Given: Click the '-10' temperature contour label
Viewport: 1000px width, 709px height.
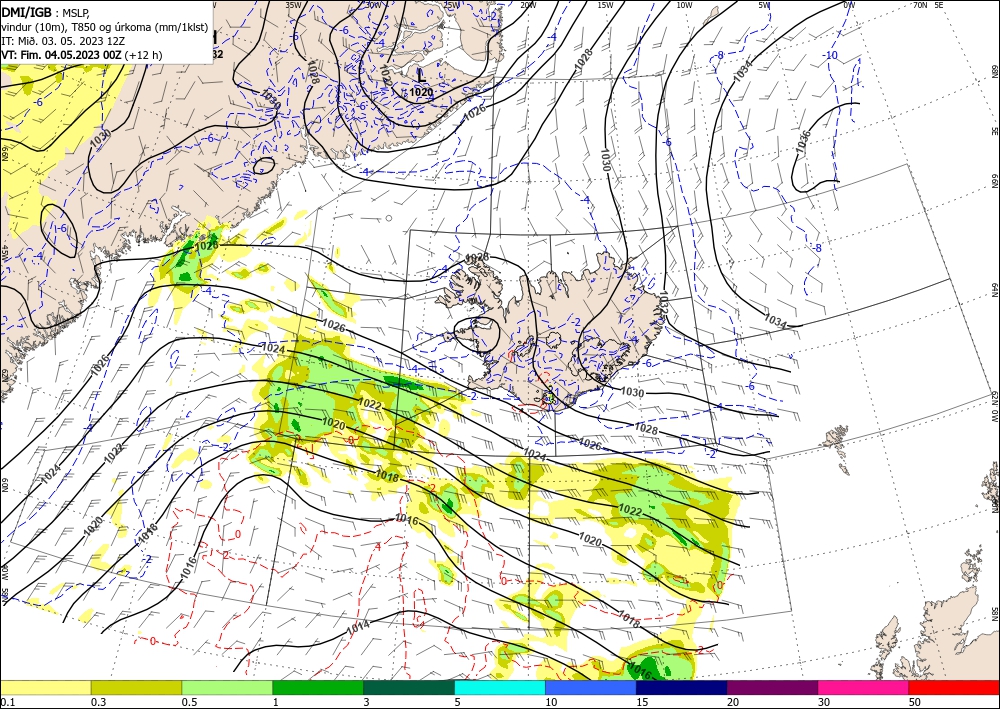Looking at the screenshot, I should [831, 55].
